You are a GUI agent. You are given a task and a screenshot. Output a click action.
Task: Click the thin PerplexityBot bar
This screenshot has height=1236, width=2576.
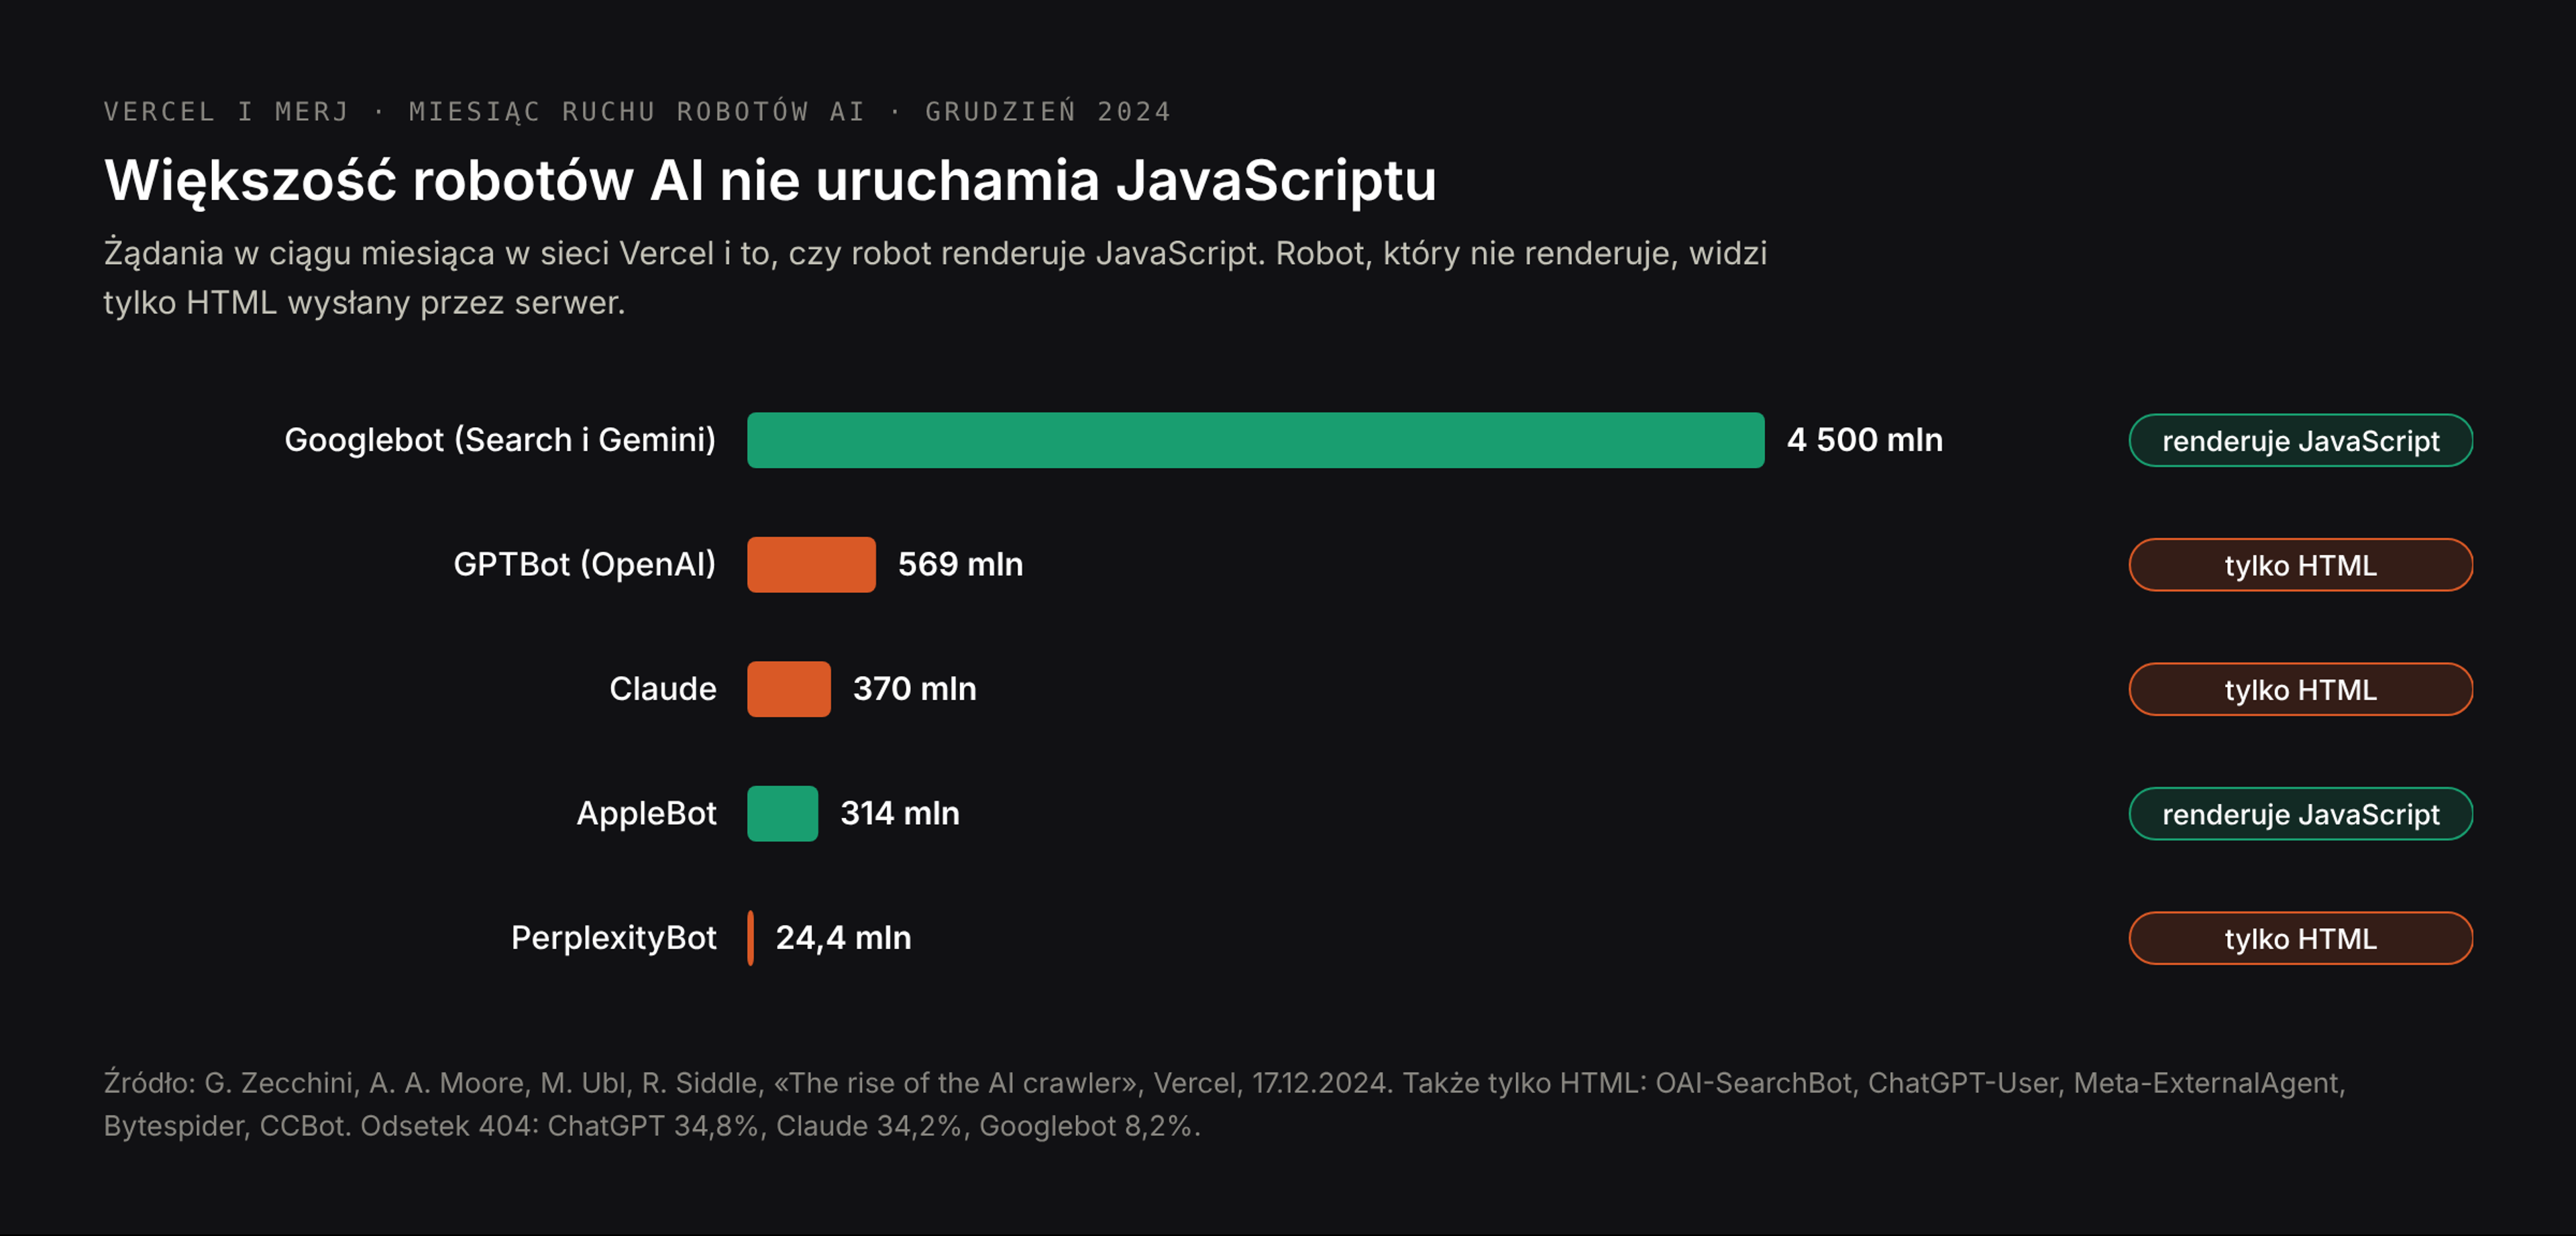pos(750,938)
